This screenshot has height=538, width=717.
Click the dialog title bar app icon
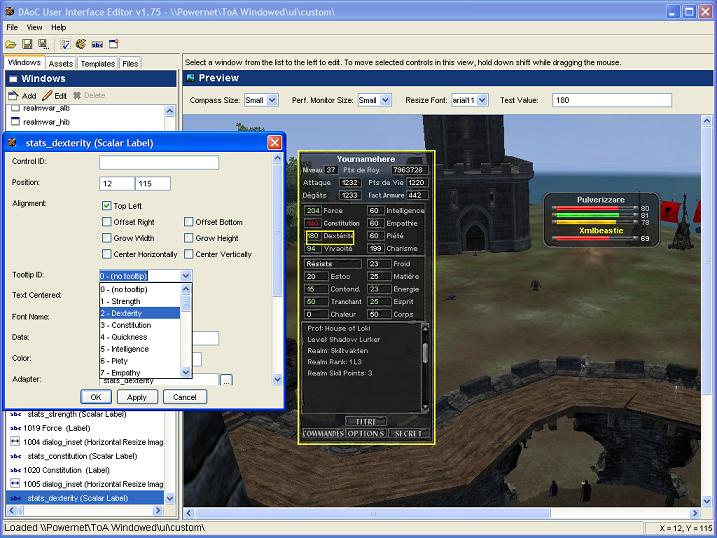[12, 143]
